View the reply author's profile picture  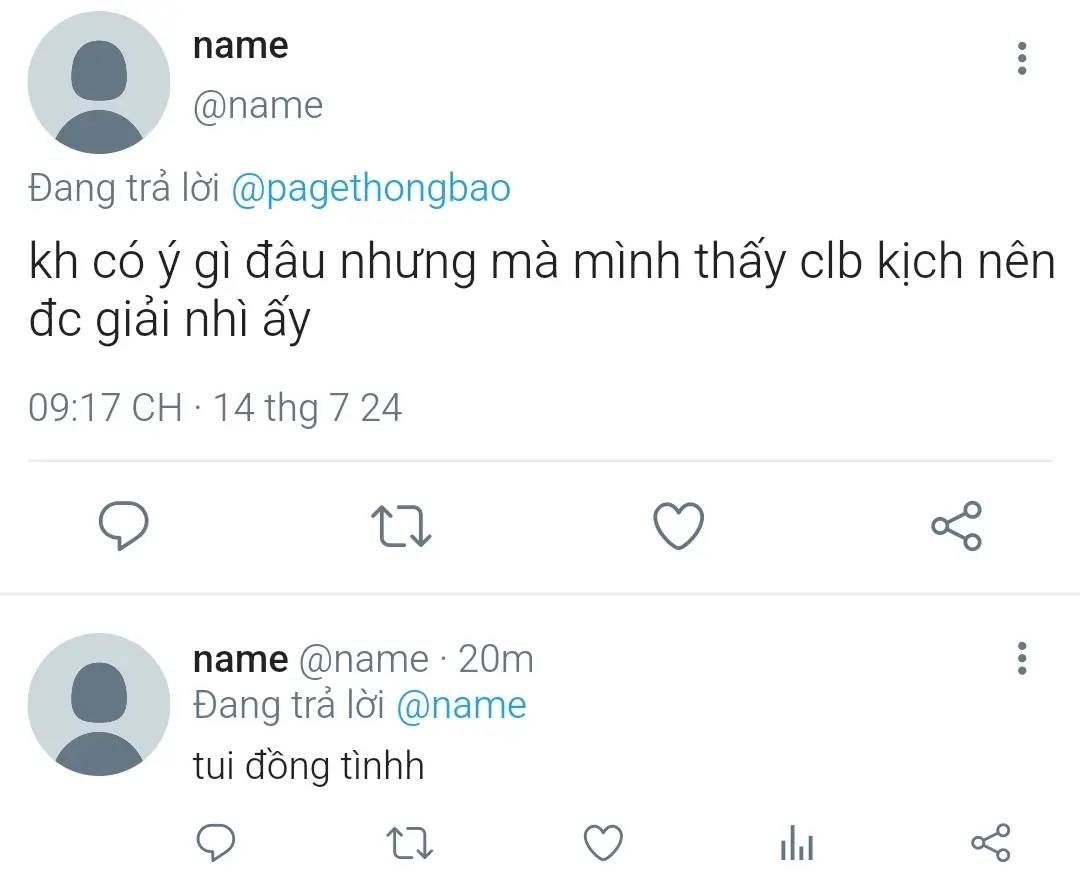point(99,704)
